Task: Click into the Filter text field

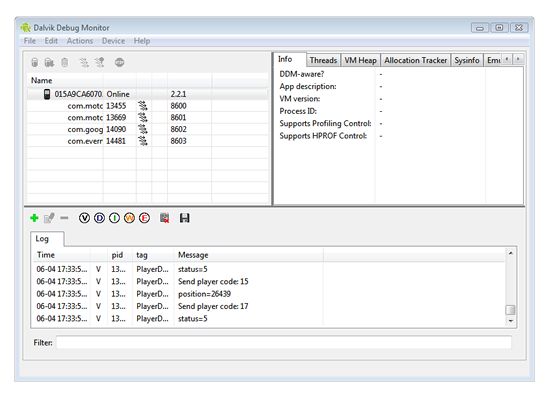Action: [x=284, y=342]
